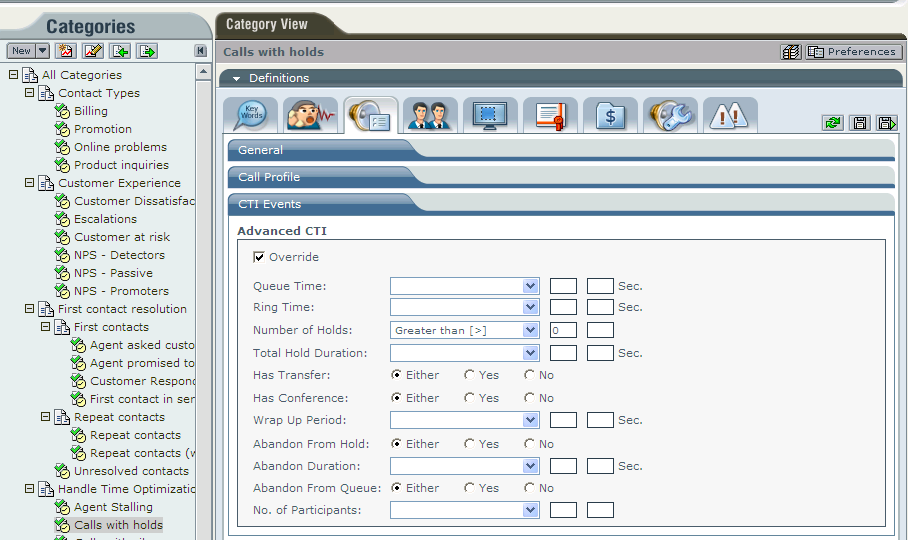
Task: Select Yes for Abandon From Hold
Action: click(x=469, y=444)
